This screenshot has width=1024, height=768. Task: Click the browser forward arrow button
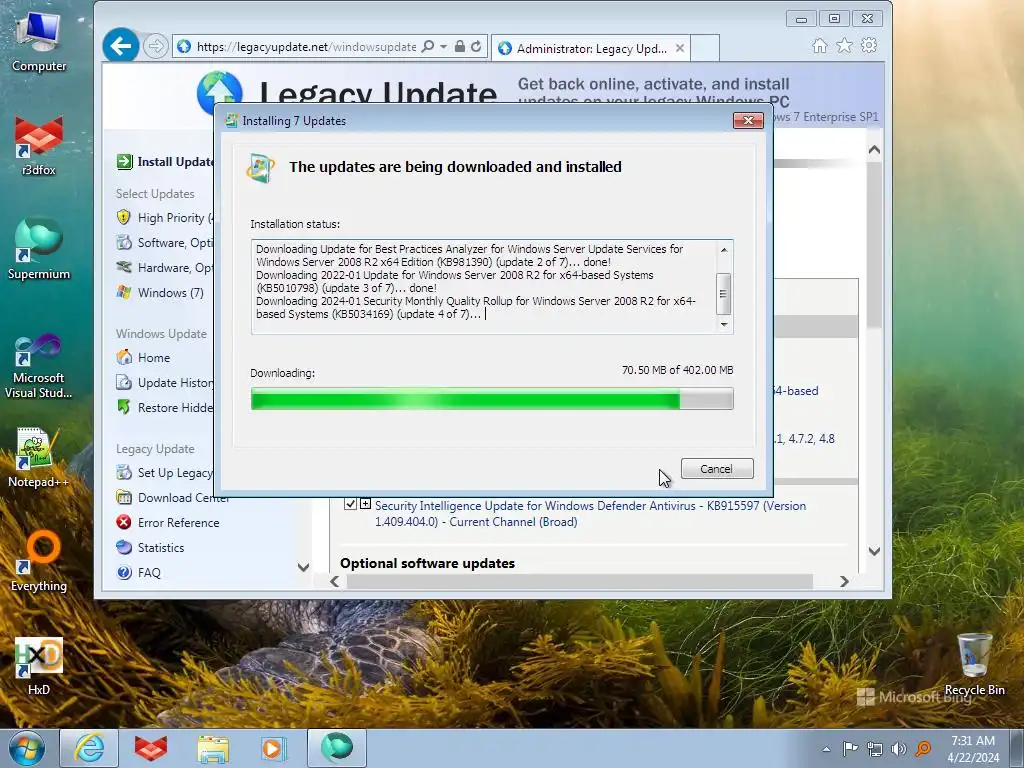(155, 46)
